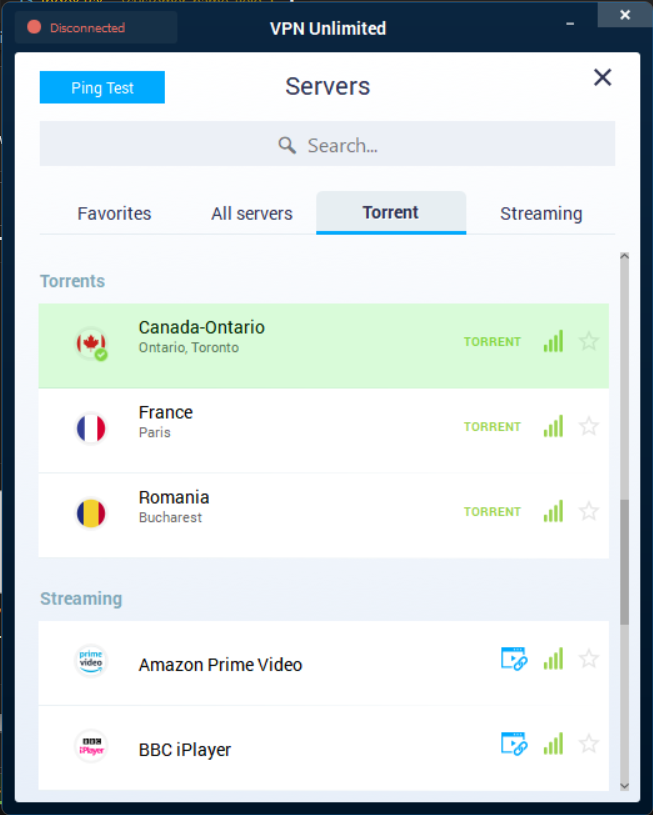Select the Torrent tab
Image resolution: width=653 pixels, height=815 pixels.
pyautogui.click(x=390, y=213)
